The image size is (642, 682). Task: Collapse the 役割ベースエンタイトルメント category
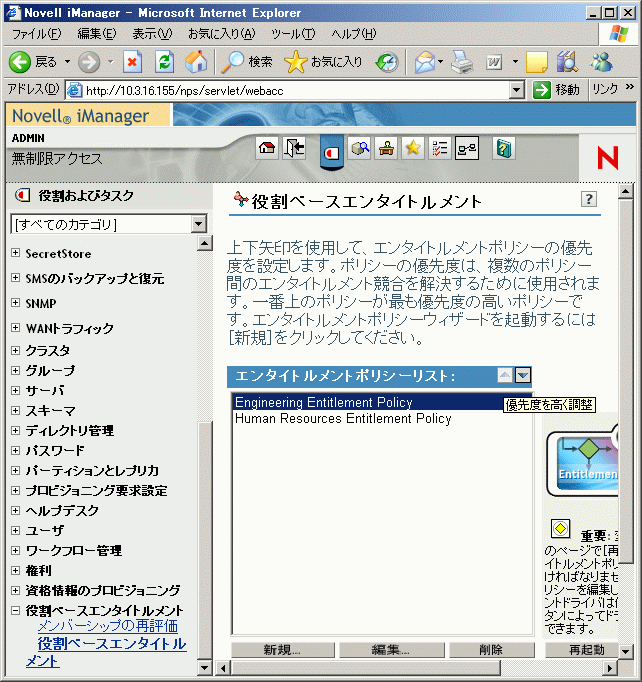coord(16,610)
